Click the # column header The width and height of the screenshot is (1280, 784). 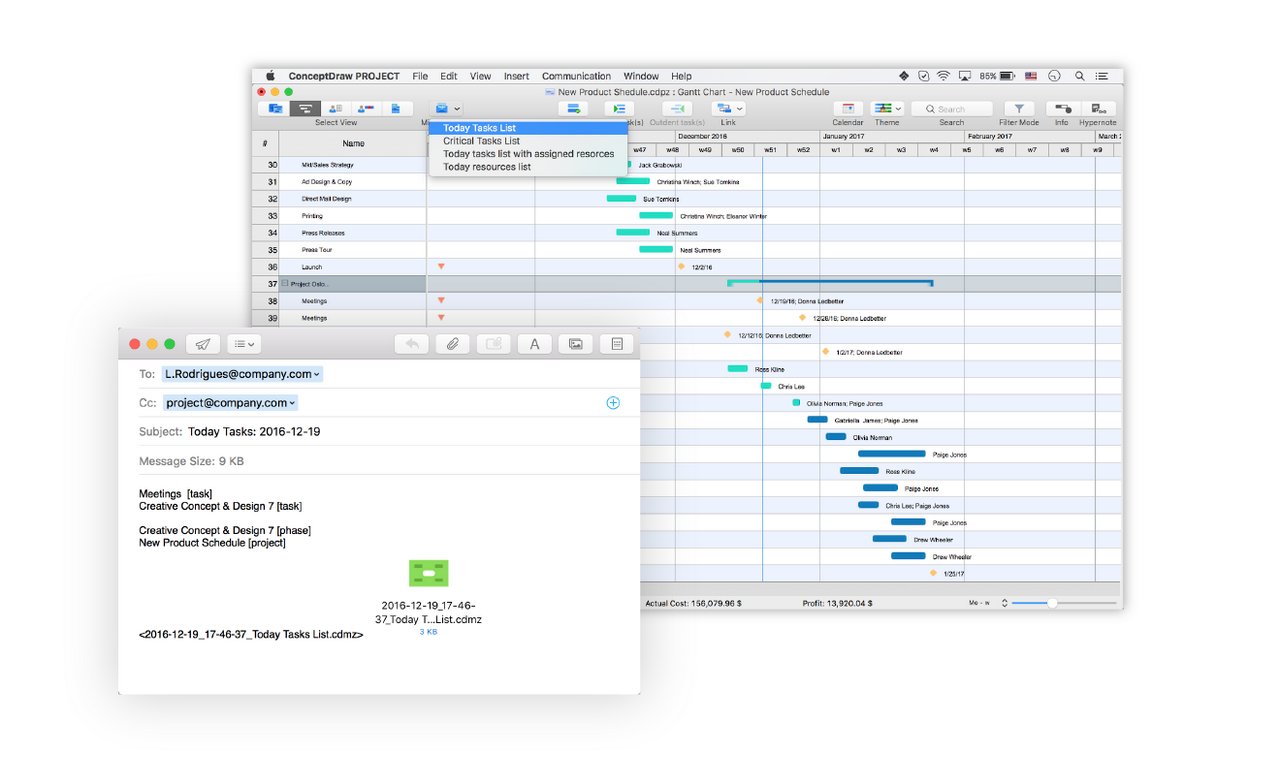click(265, 143)
